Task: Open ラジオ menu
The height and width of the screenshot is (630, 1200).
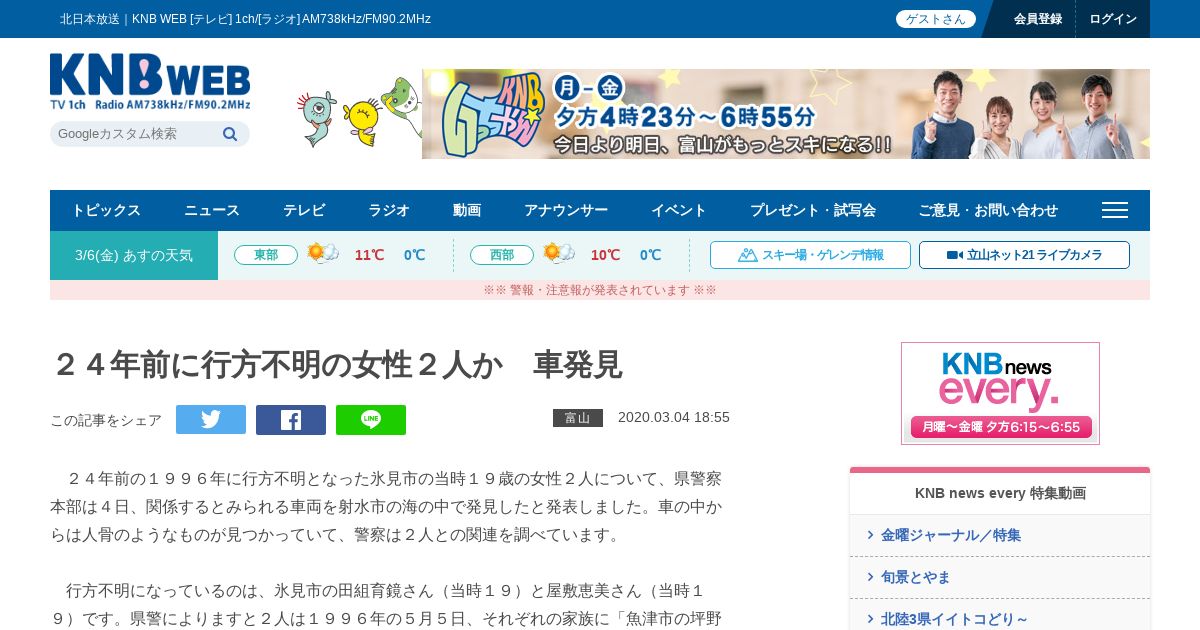Action: tap(389, 210)
